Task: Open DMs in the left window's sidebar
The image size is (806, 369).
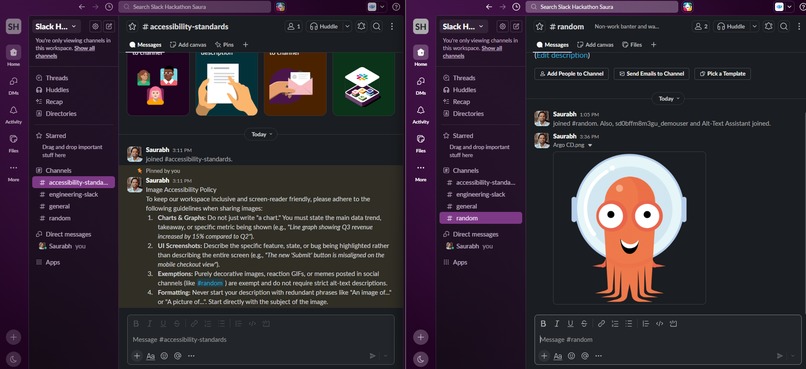Action: [13, 84]
